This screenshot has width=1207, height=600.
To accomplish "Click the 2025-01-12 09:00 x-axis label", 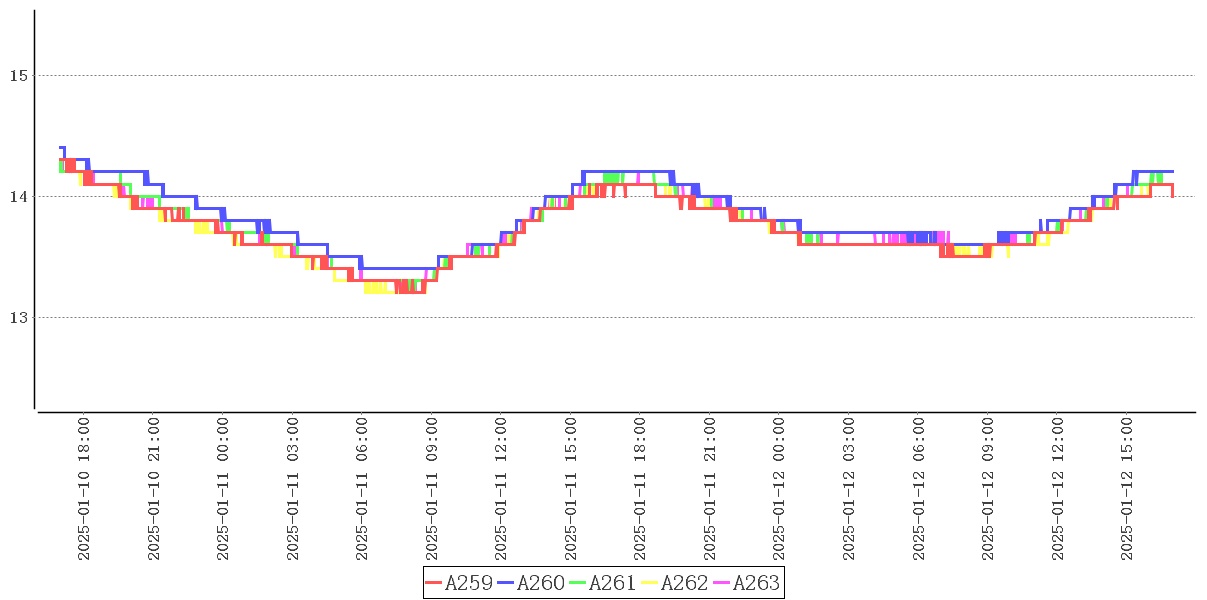I will (988, 490).
